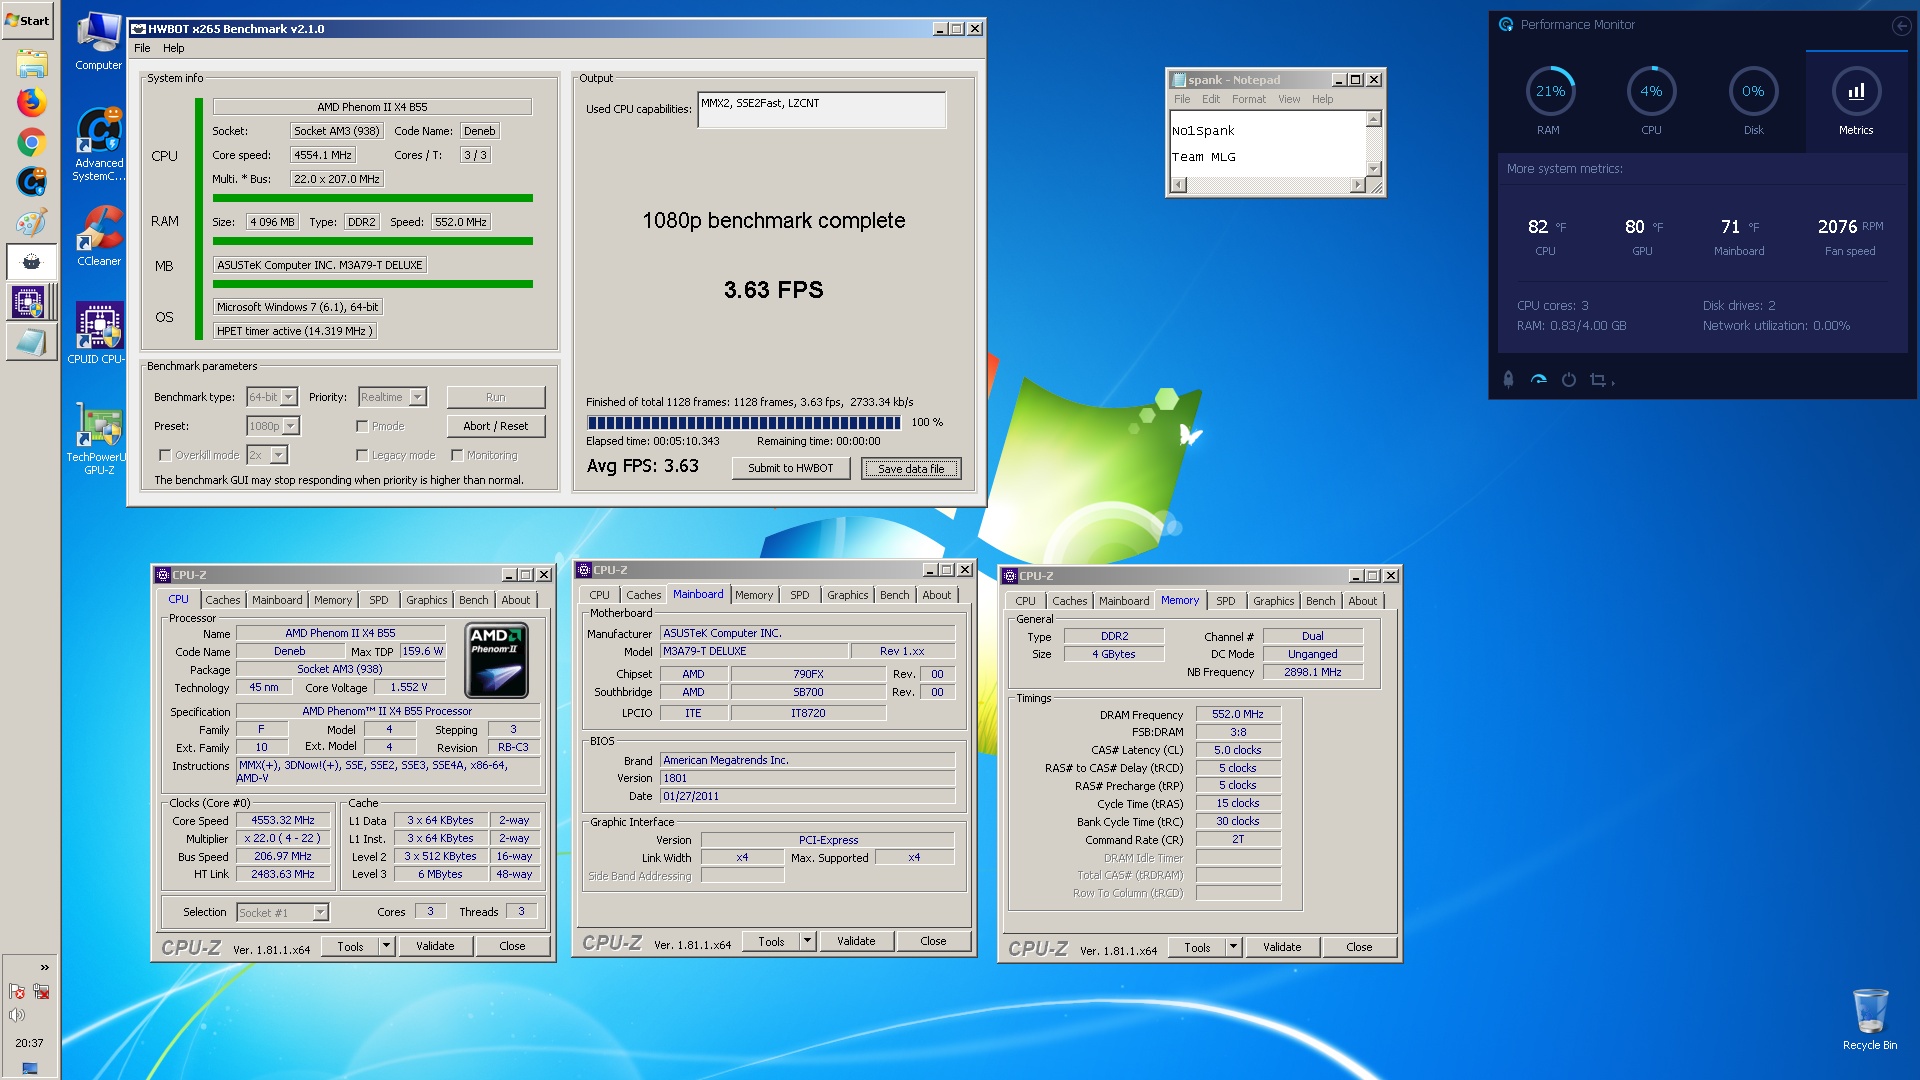
Task: Open the Recycle Bin
Action: tap(1869, 1019)
